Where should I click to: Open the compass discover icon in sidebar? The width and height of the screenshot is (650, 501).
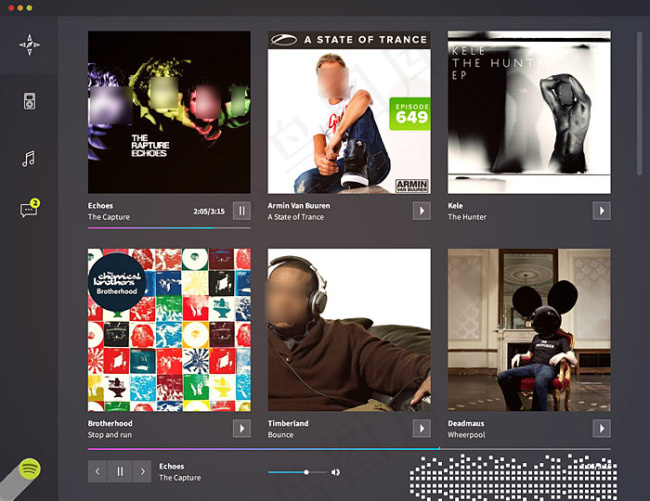pyautogui.click(x=29, y=45)
